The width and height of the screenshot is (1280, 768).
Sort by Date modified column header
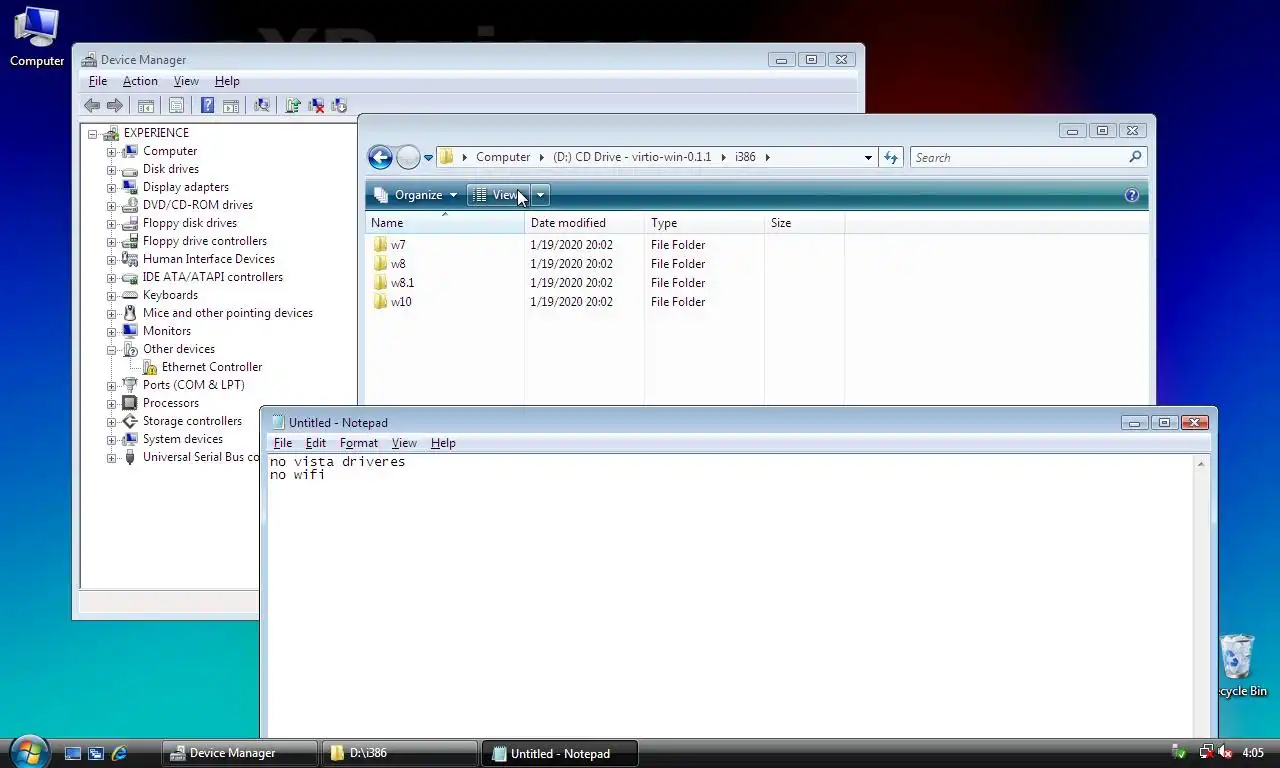point(584,223)
